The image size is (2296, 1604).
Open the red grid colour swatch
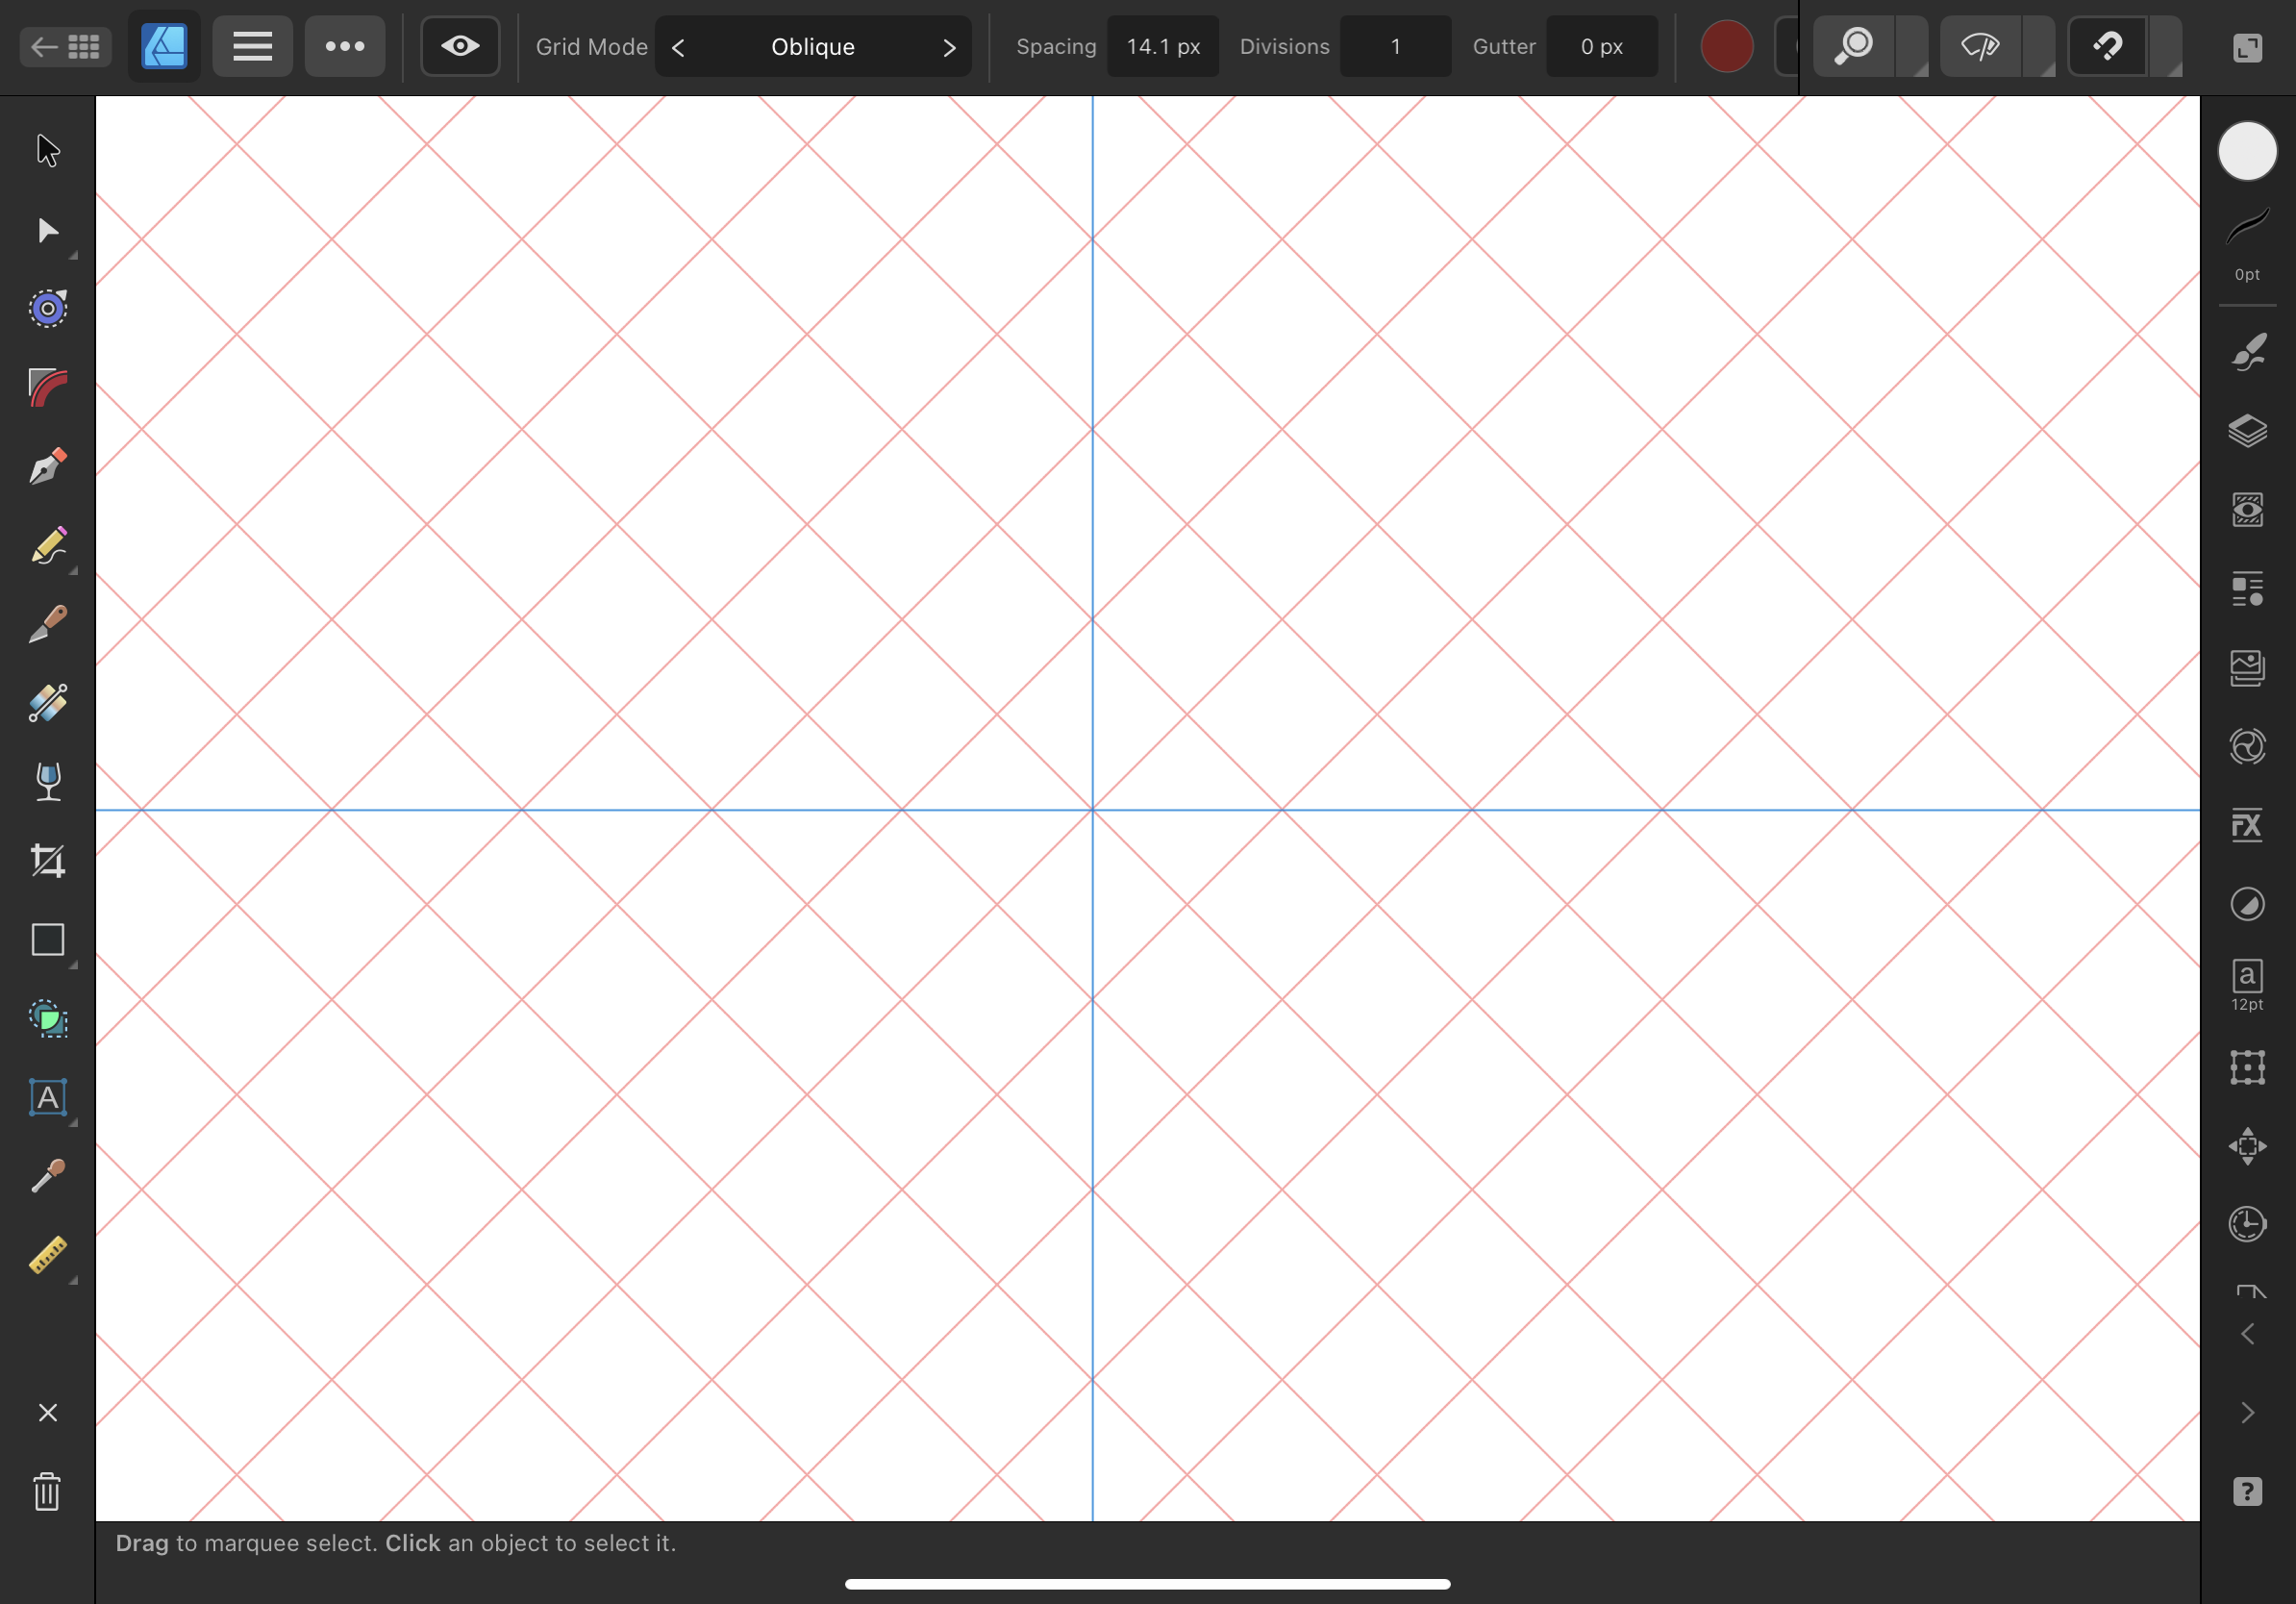(x=1727, y=46)
